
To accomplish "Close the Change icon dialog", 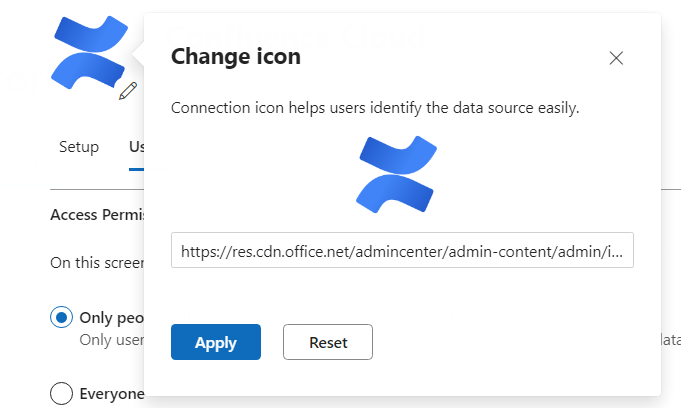I will (x=616, y=58).
